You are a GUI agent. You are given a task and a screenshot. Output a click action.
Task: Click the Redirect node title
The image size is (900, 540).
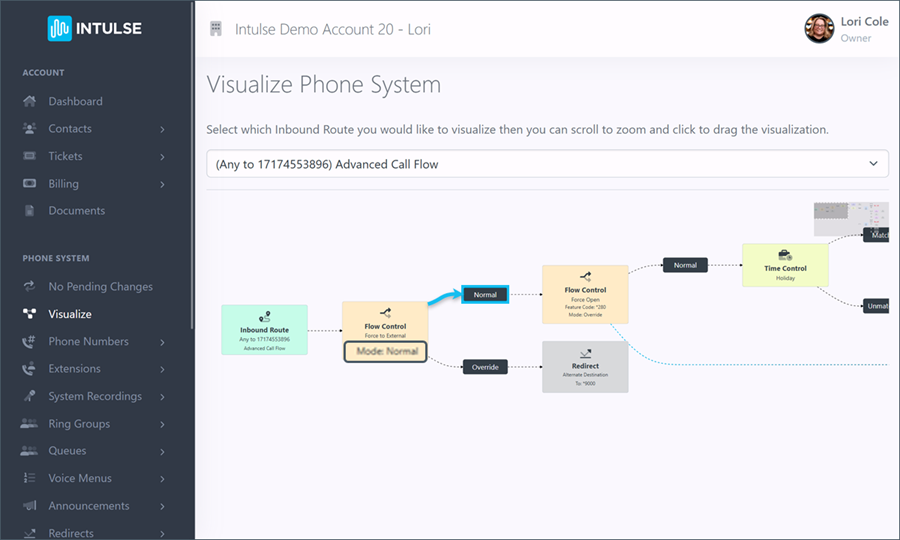(585, 366)
